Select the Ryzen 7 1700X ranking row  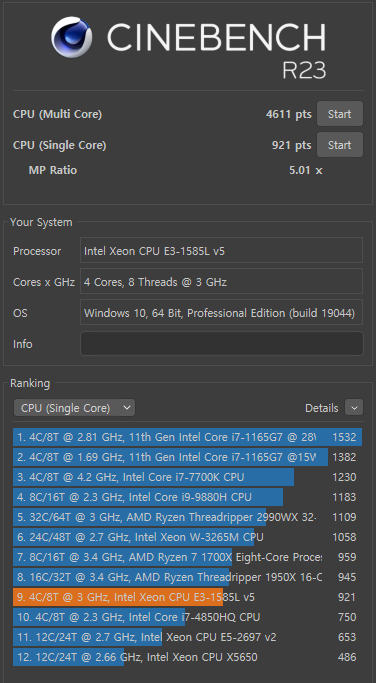[187, 557]
